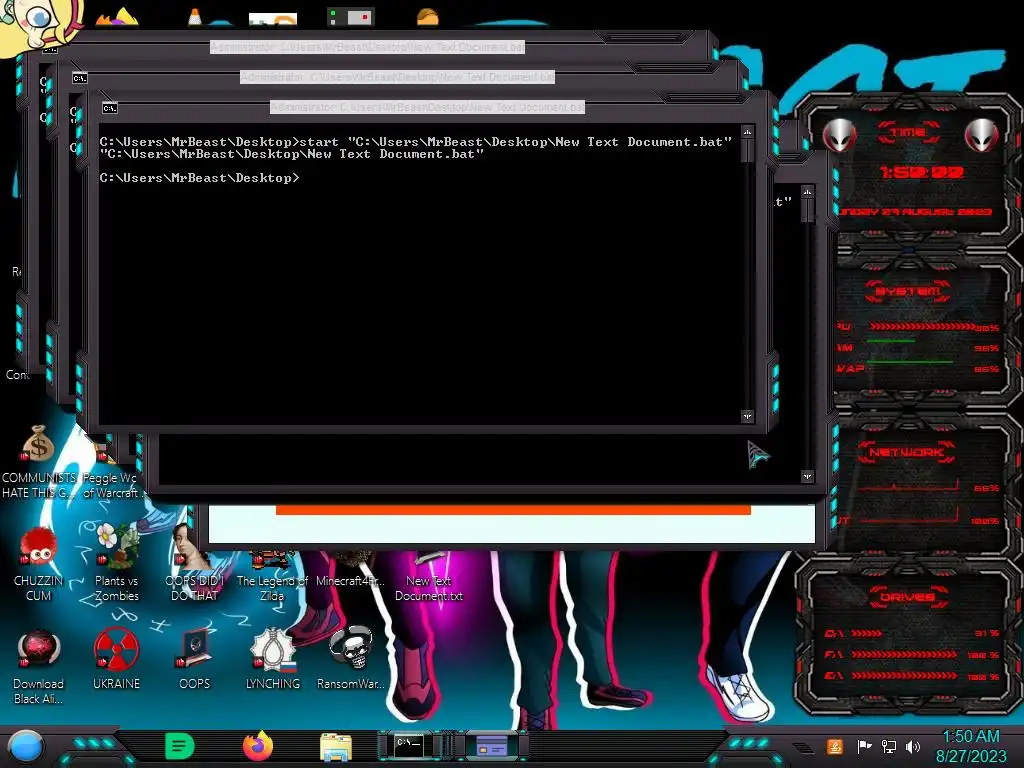This screenshot has width=1024, height=768.
Task: Switch to the purple card app on taskbar
Action: coord(492,745)
